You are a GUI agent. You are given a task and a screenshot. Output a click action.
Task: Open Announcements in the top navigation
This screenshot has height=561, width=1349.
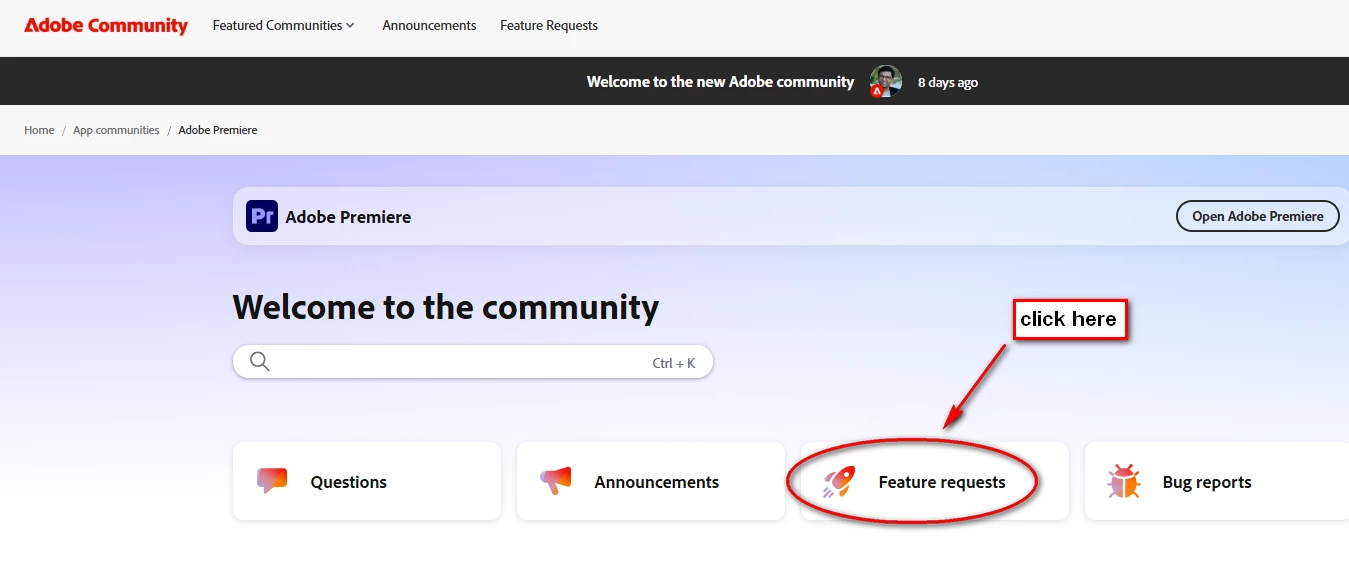tap(429, 26)
